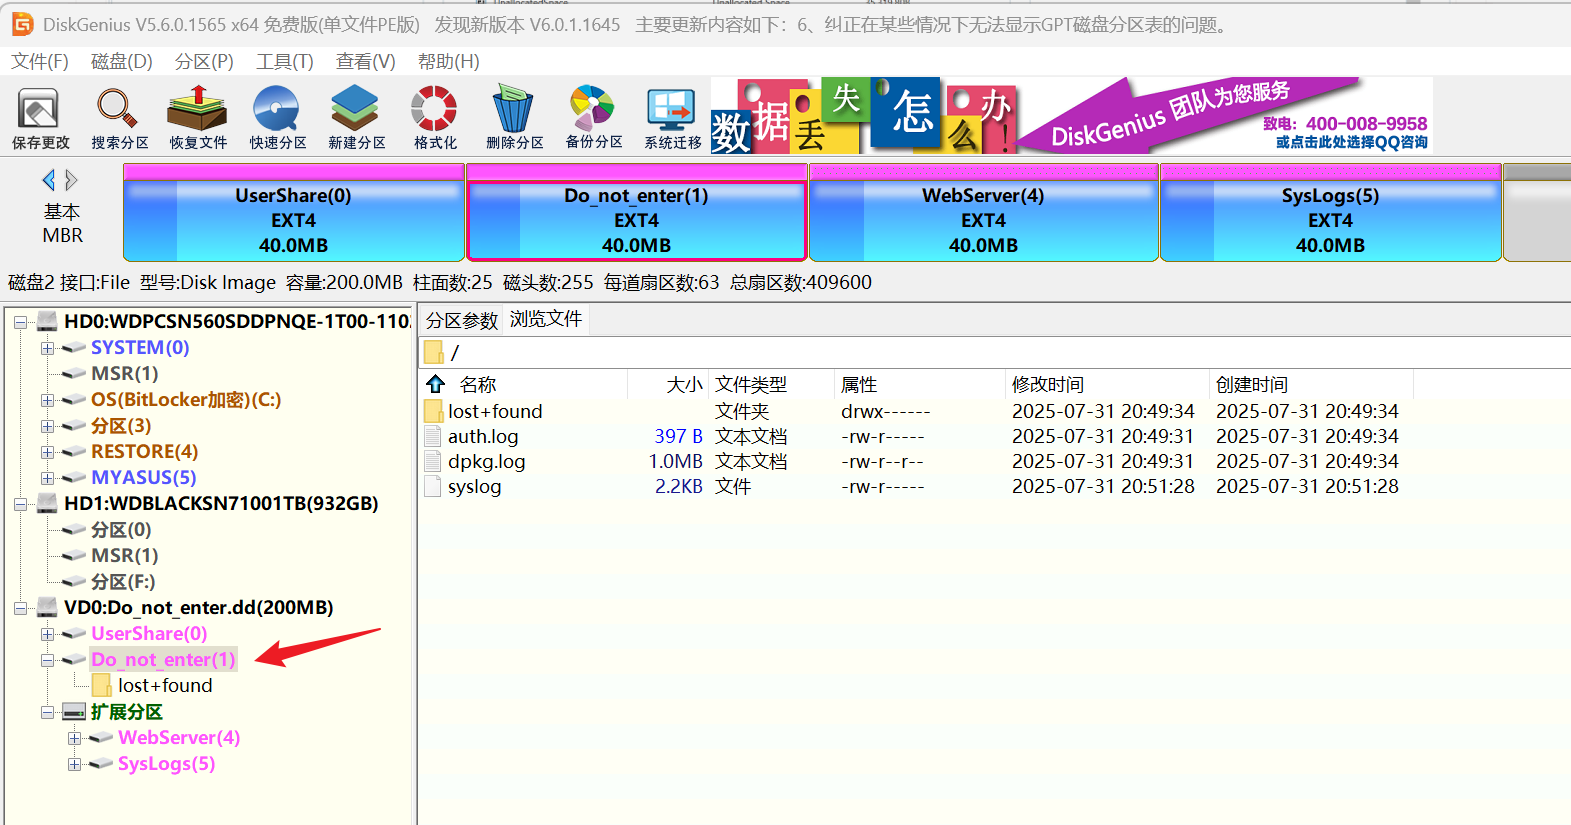Click the 删除分区 delete partition icon
This screenshot has height=825, width=1571.
(514, 118)
